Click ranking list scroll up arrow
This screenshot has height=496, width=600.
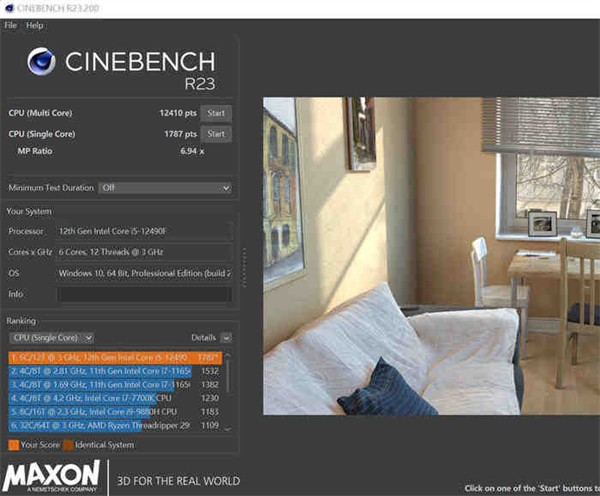228,355
